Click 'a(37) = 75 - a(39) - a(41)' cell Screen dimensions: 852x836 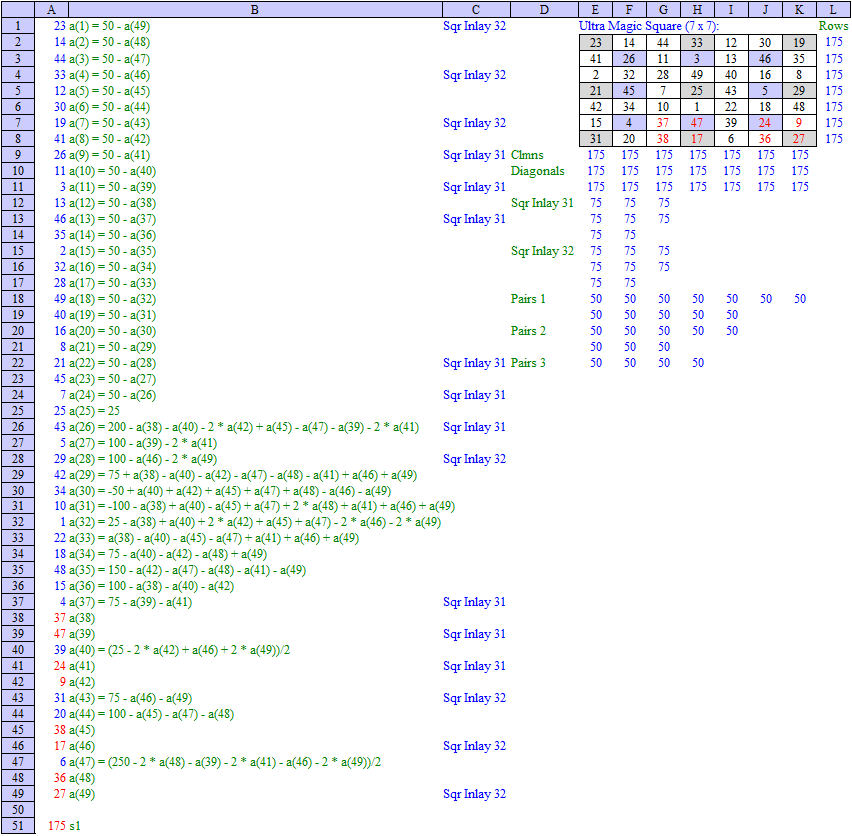(130, 602)
